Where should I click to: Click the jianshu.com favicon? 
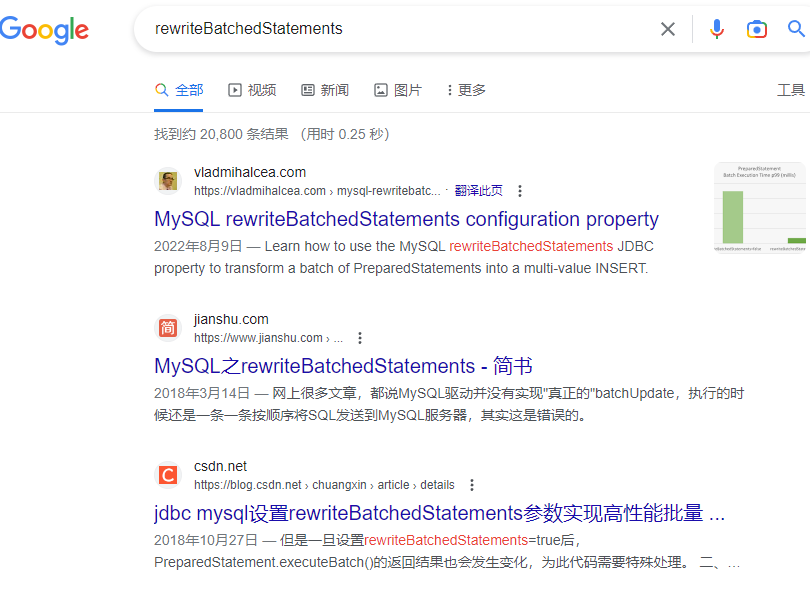[x=166, y=327]
